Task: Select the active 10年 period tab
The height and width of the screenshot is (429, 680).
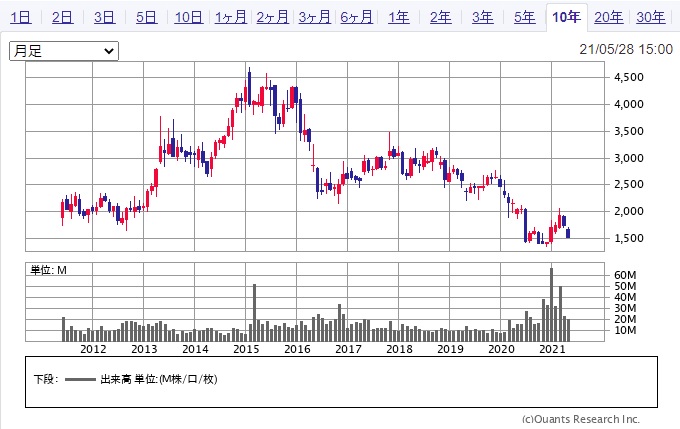Action: [x=566, y=17]
